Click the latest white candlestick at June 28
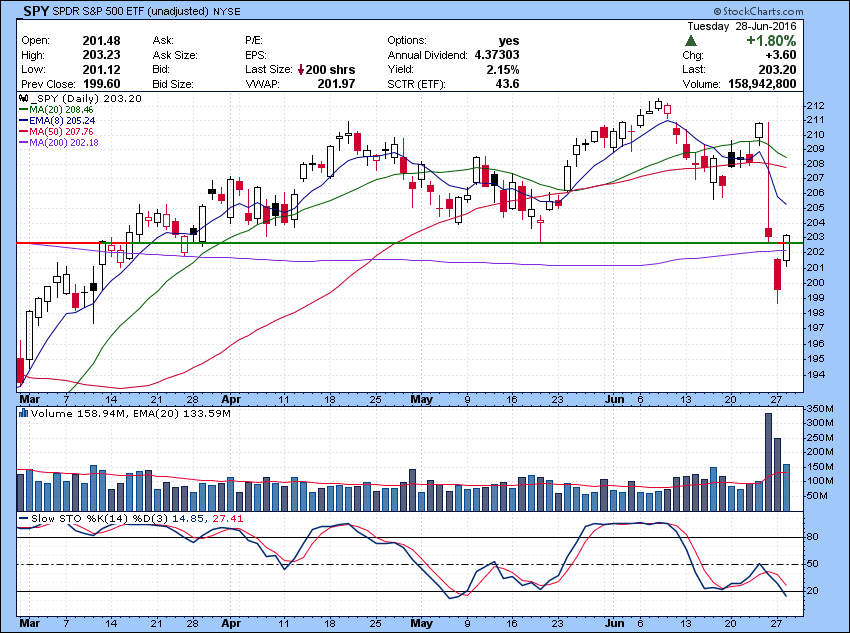Viewport: 850px width, 633px height. [x=787, y=248]
